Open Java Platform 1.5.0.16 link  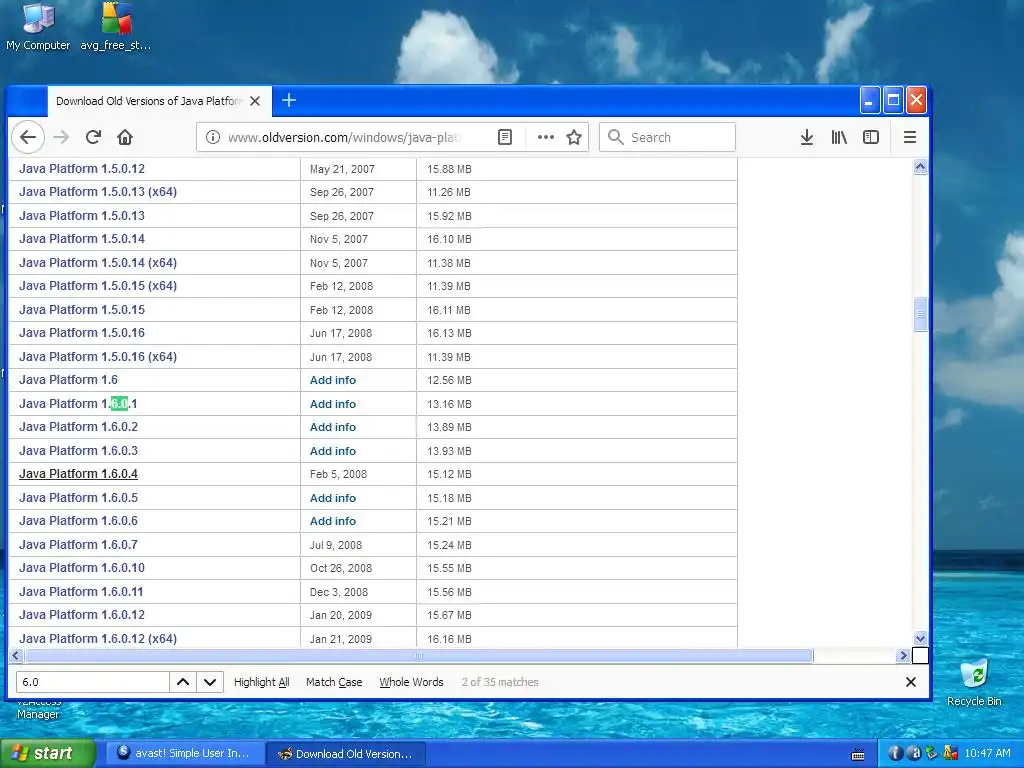click(x=82, y=333)
